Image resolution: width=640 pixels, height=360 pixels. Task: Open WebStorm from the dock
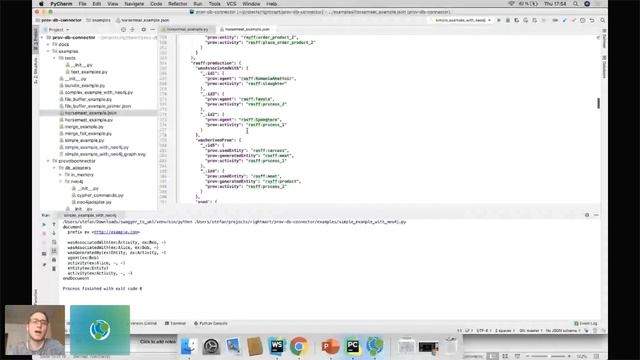(277, 346)
